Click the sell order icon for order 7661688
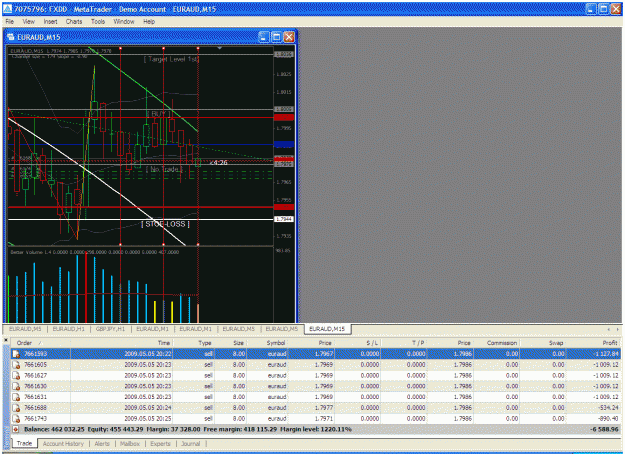Image resolution: width=625 pixels, height=454 pixels. click(16, 408)
